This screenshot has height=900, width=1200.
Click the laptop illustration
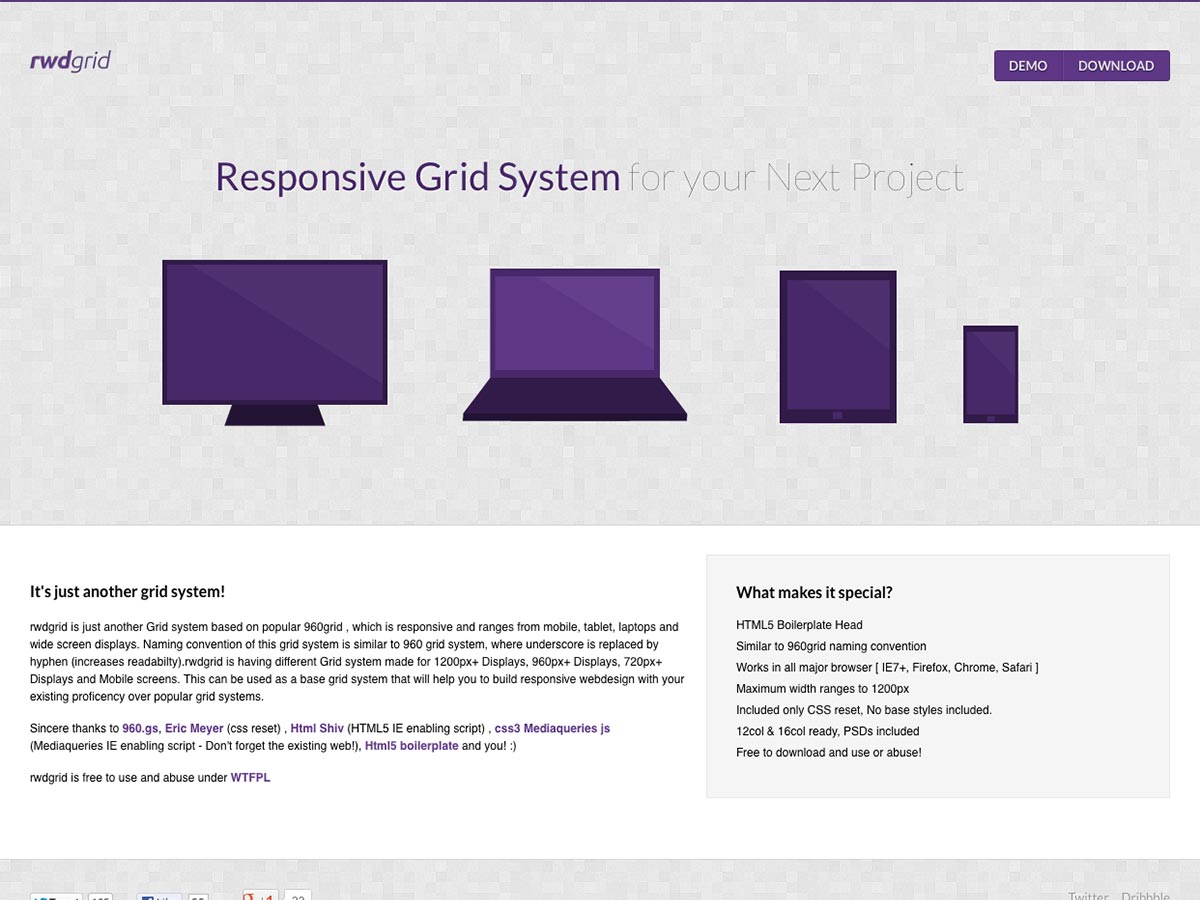[574, 340]
